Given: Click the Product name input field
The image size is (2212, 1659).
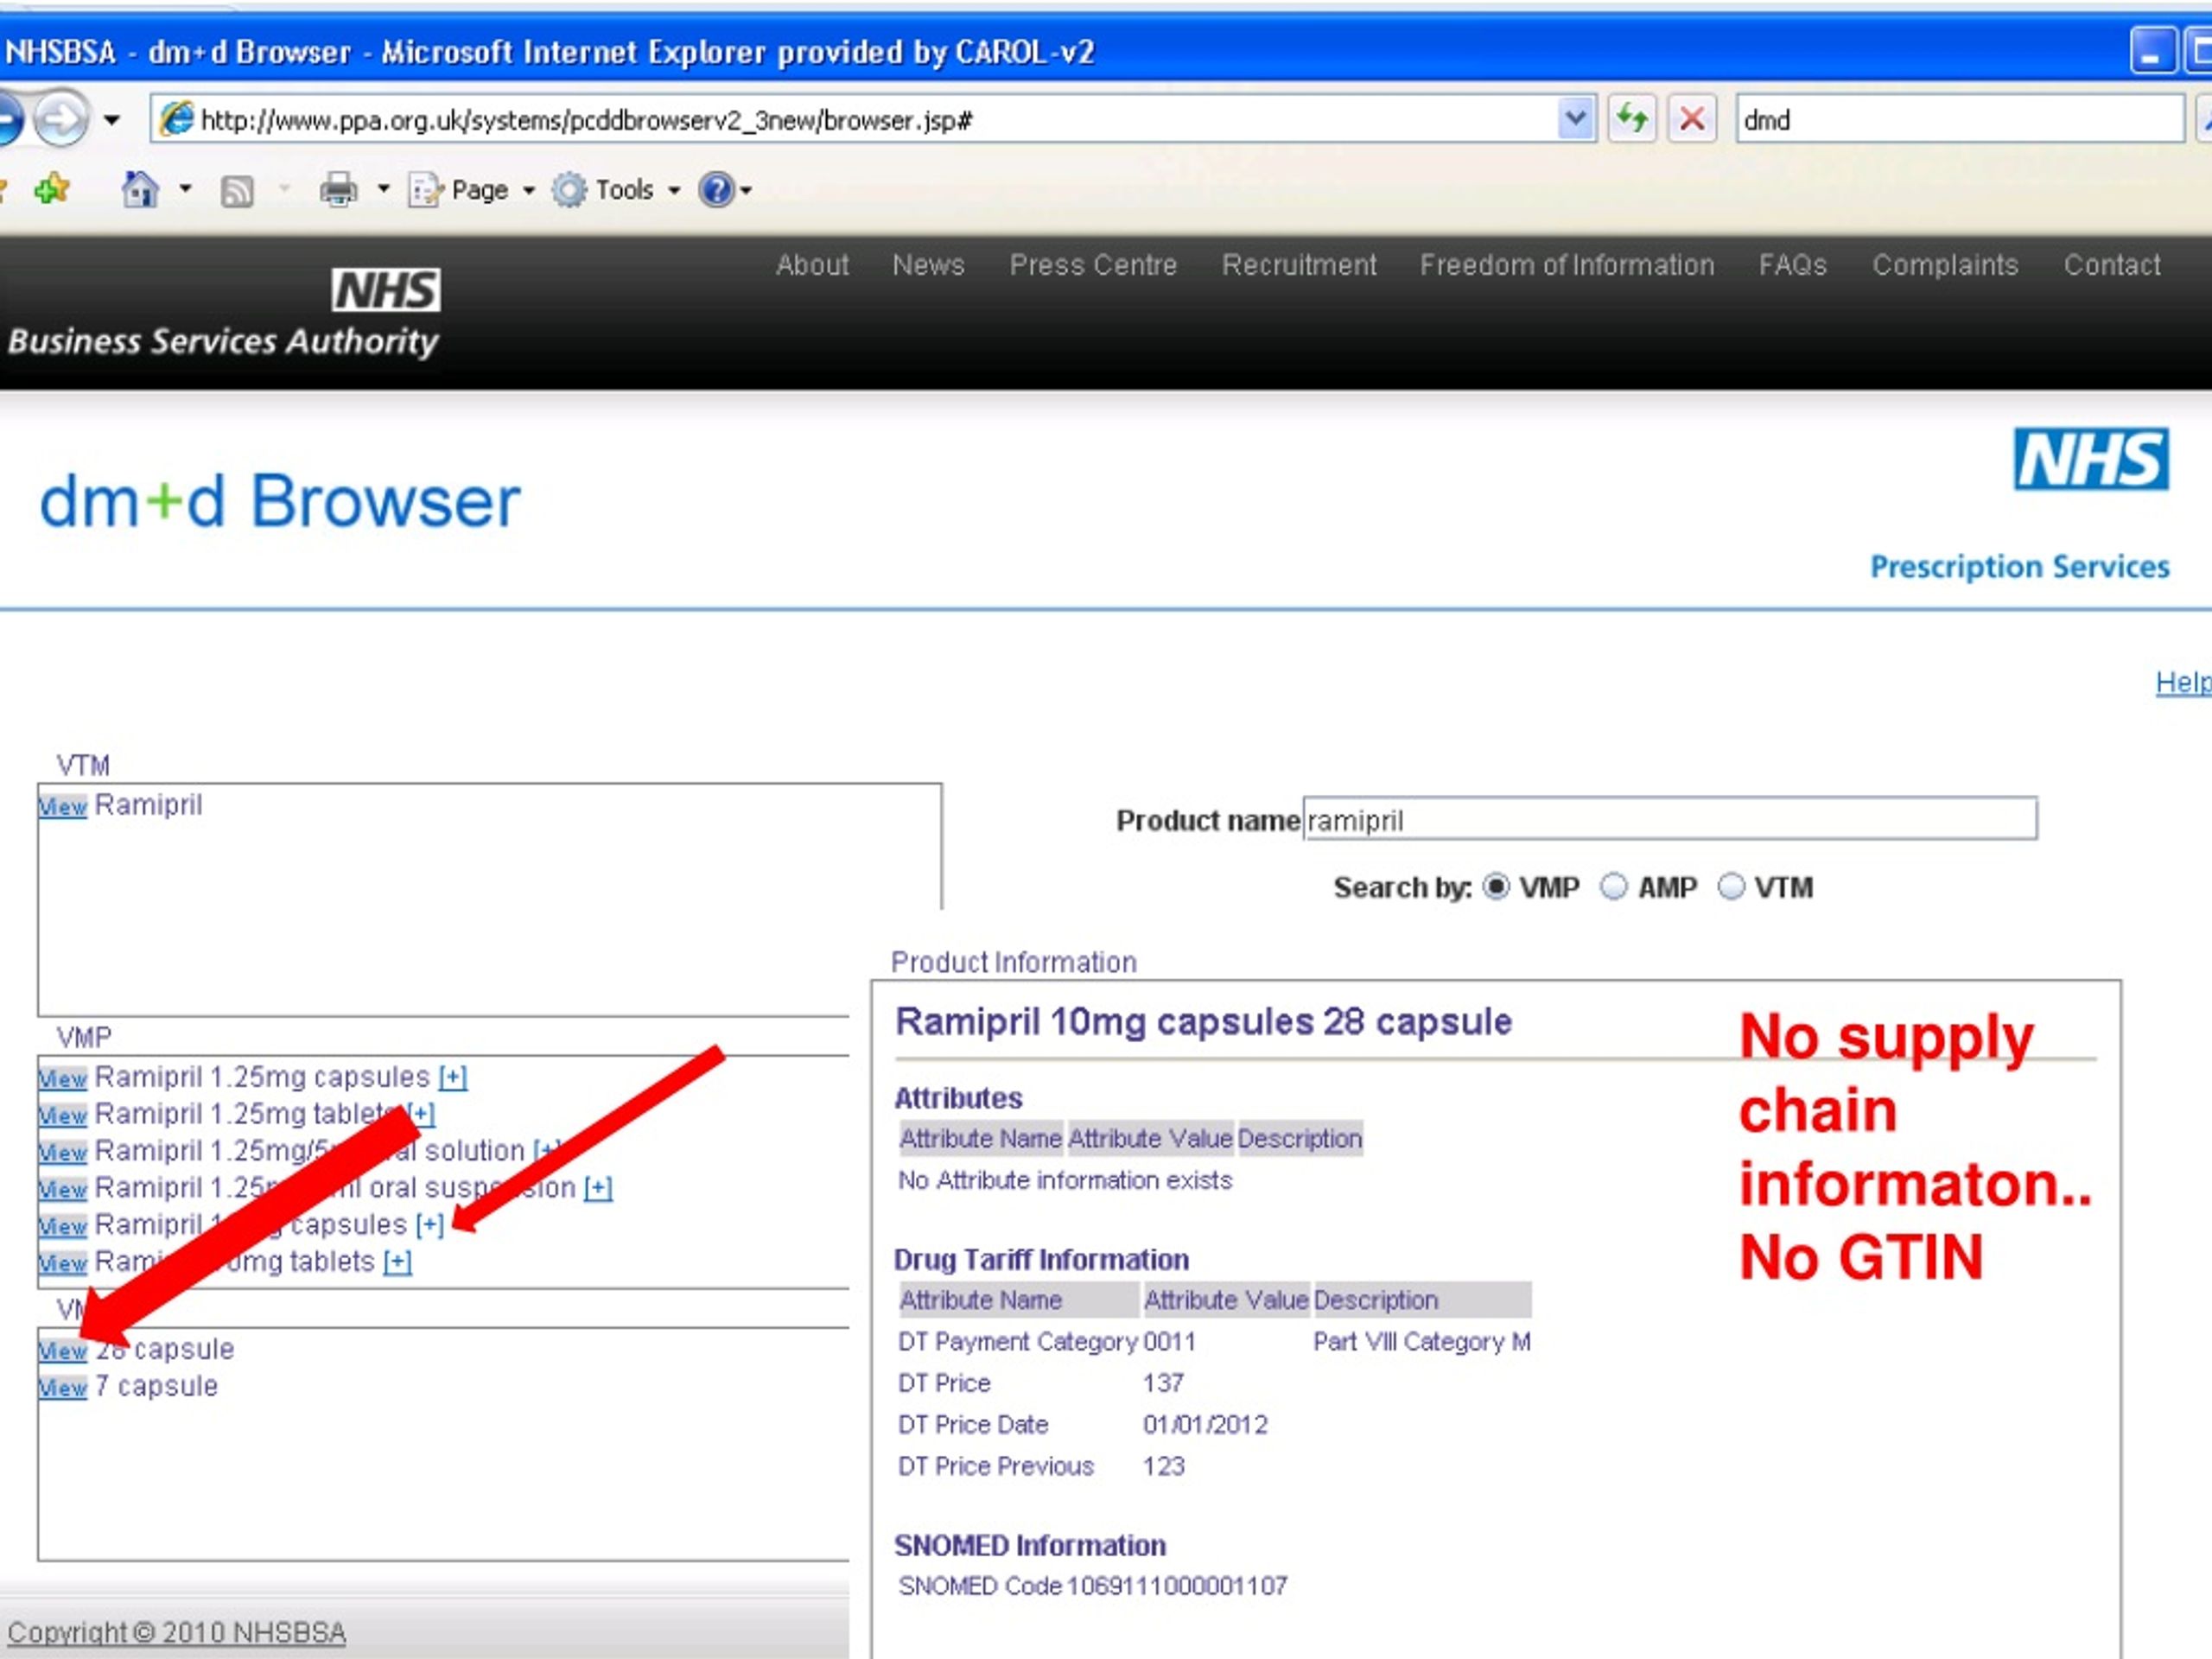Looking at the screenshot, I should point(1670,819).
